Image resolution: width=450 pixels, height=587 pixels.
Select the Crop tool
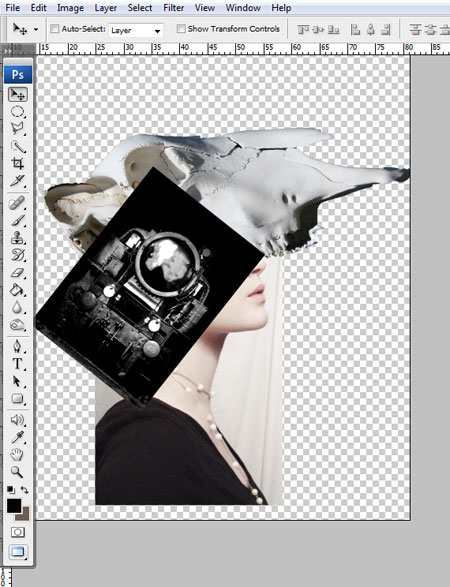coord(18,164)
